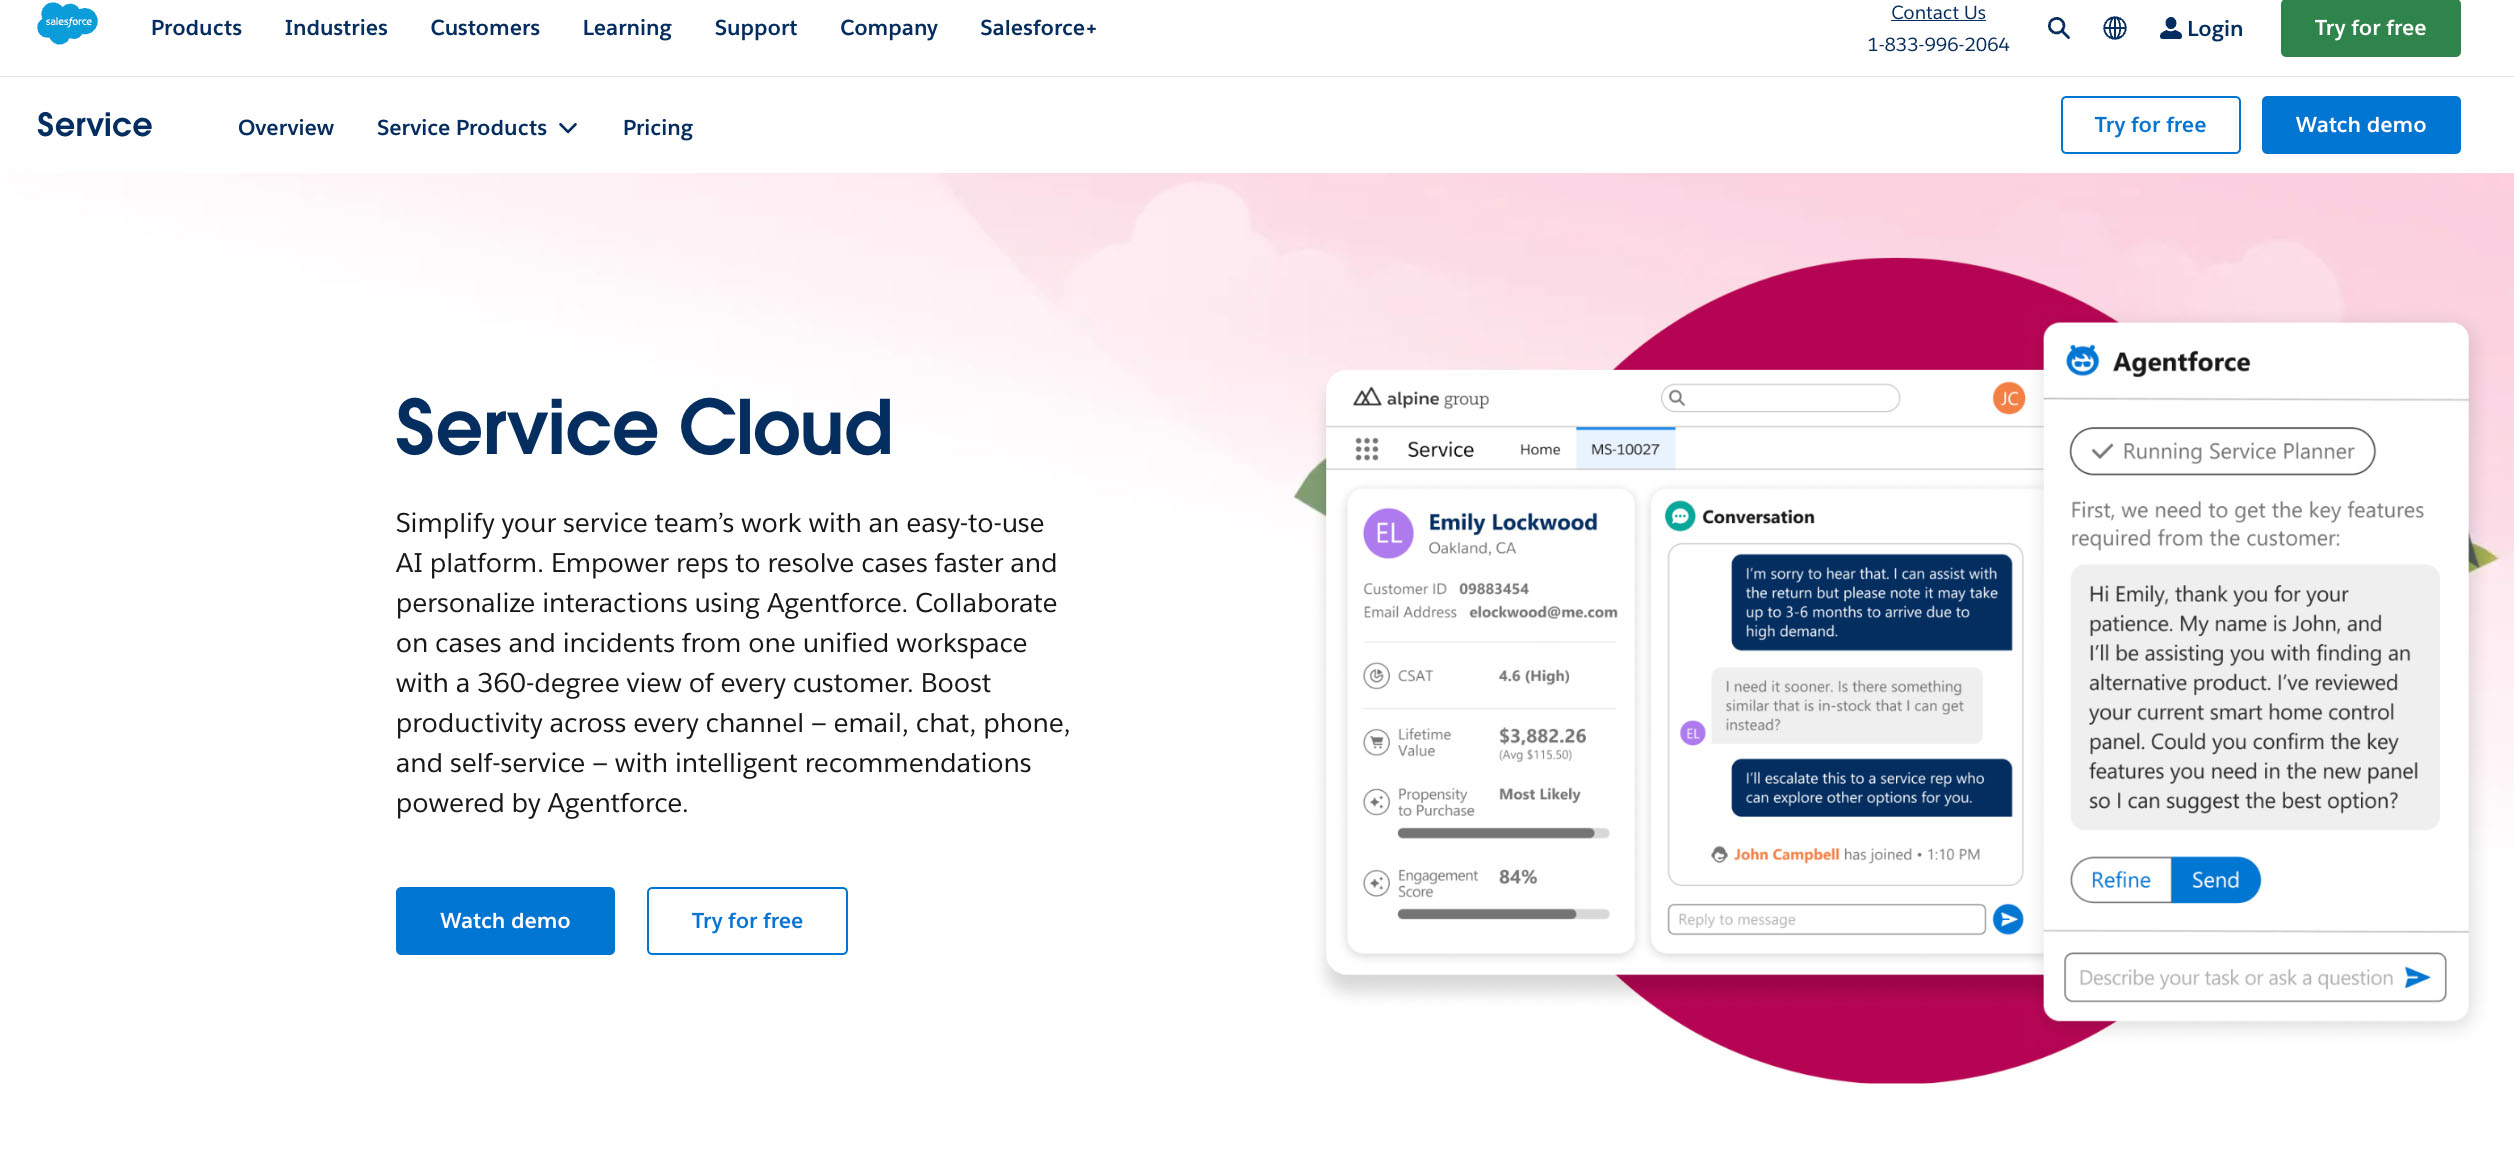
Task: Click the Emily Lockwood name
Action: 1512,522
